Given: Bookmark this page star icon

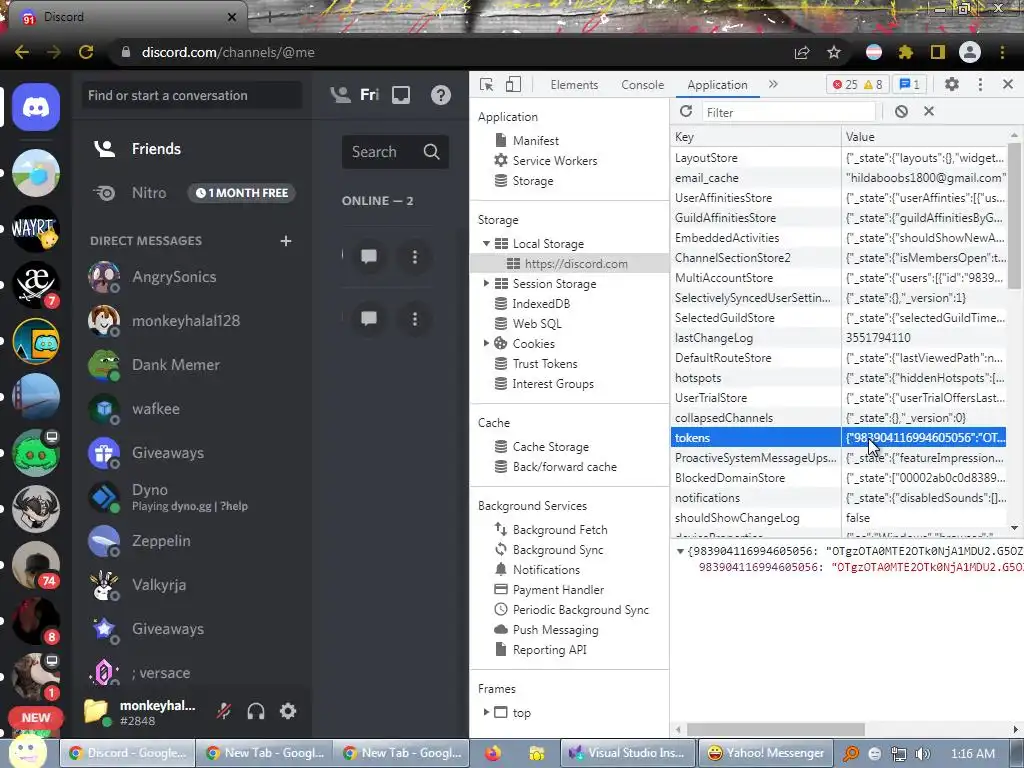Looking at the screenshot, I should pyautogui.click(x=833, y=52).
